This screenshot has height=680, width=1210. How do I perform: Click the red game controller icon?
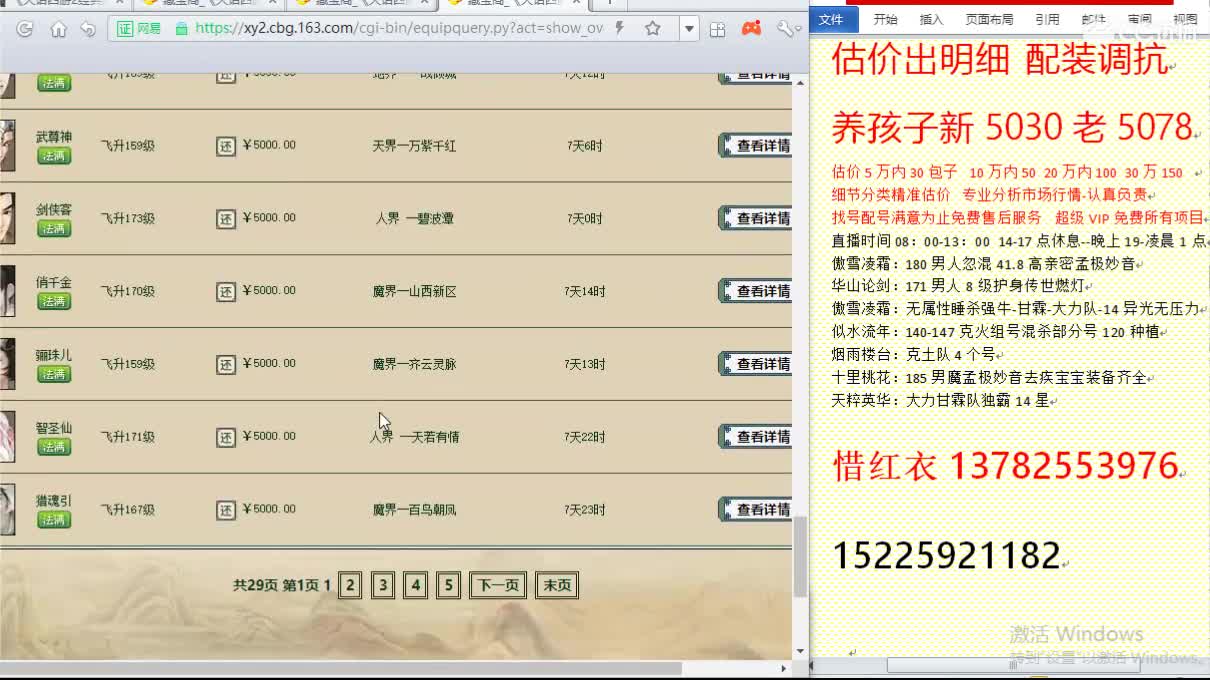[751, 29]
